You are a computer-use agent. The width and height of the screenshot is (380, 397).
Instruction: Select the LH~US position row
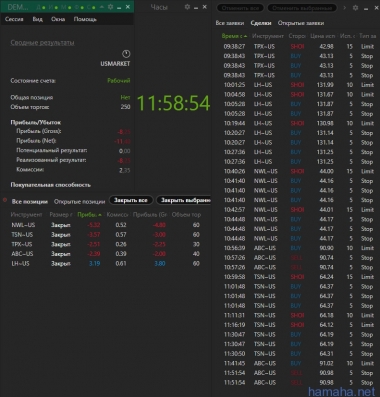[106, 264]
